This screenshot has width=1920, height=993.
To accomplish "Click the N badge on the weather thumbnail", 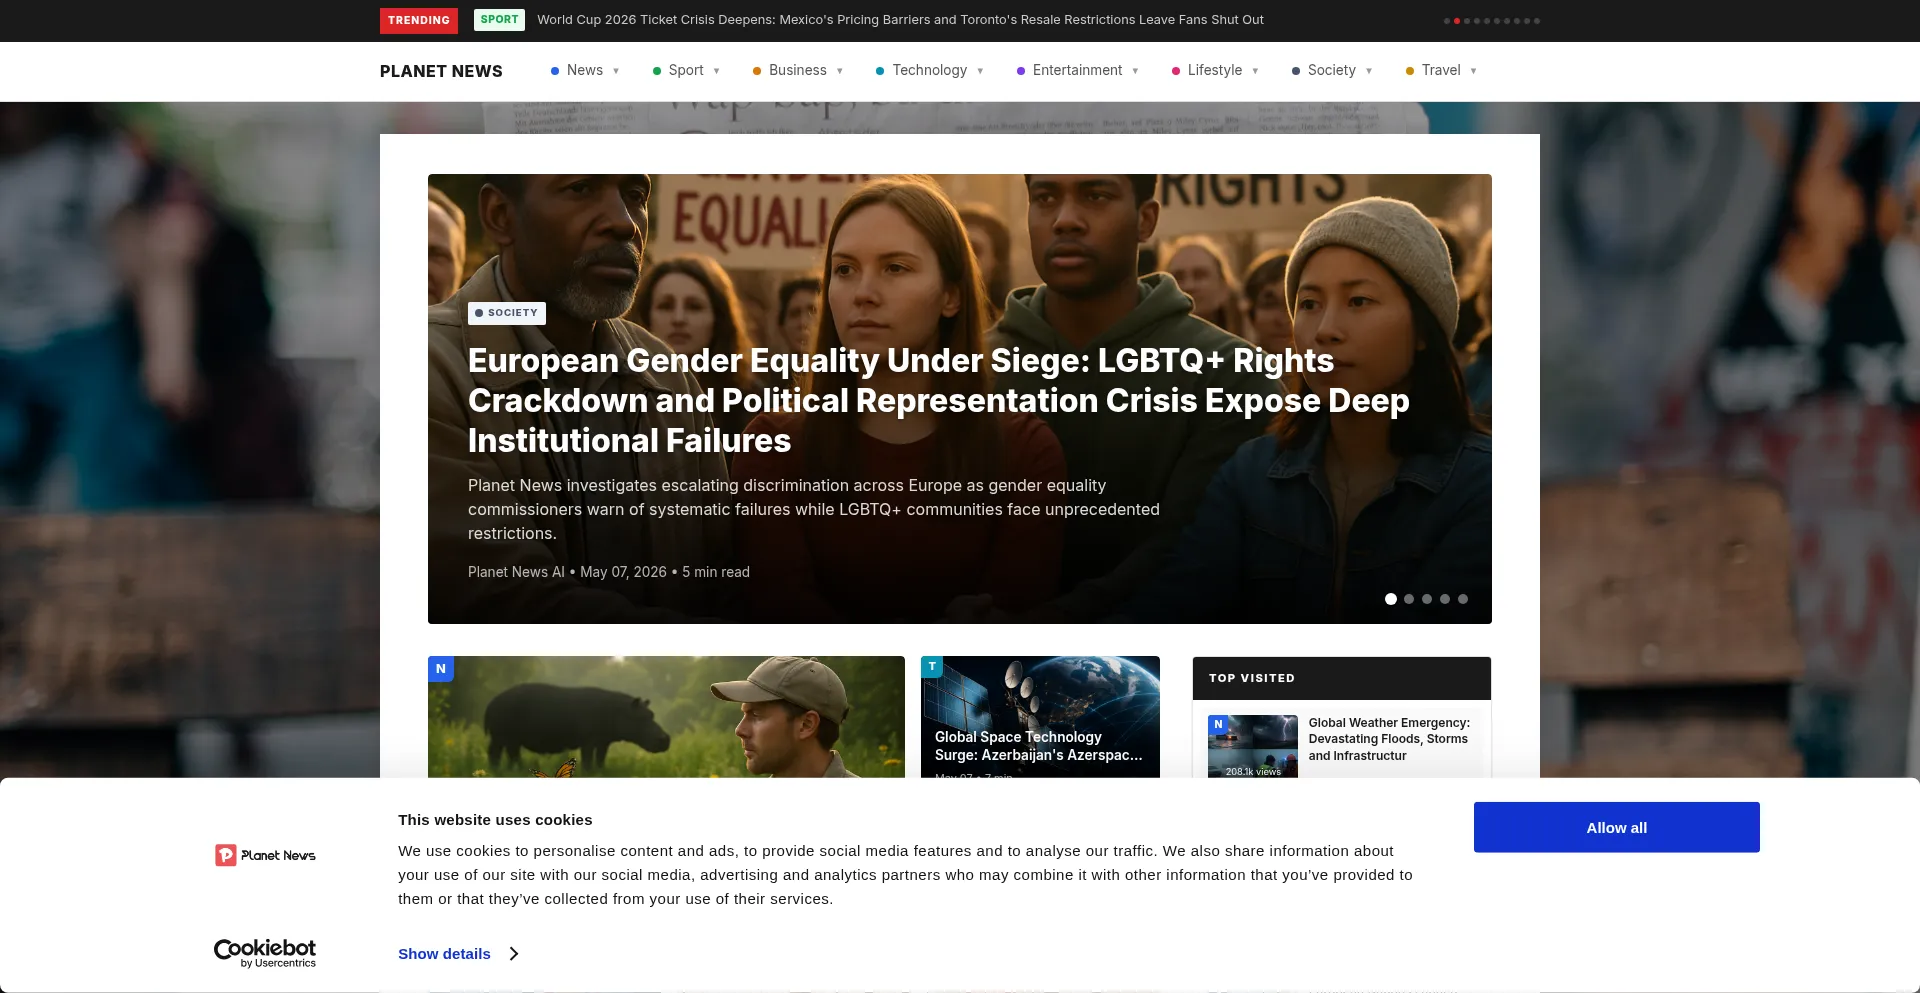I will (1218, 725).
